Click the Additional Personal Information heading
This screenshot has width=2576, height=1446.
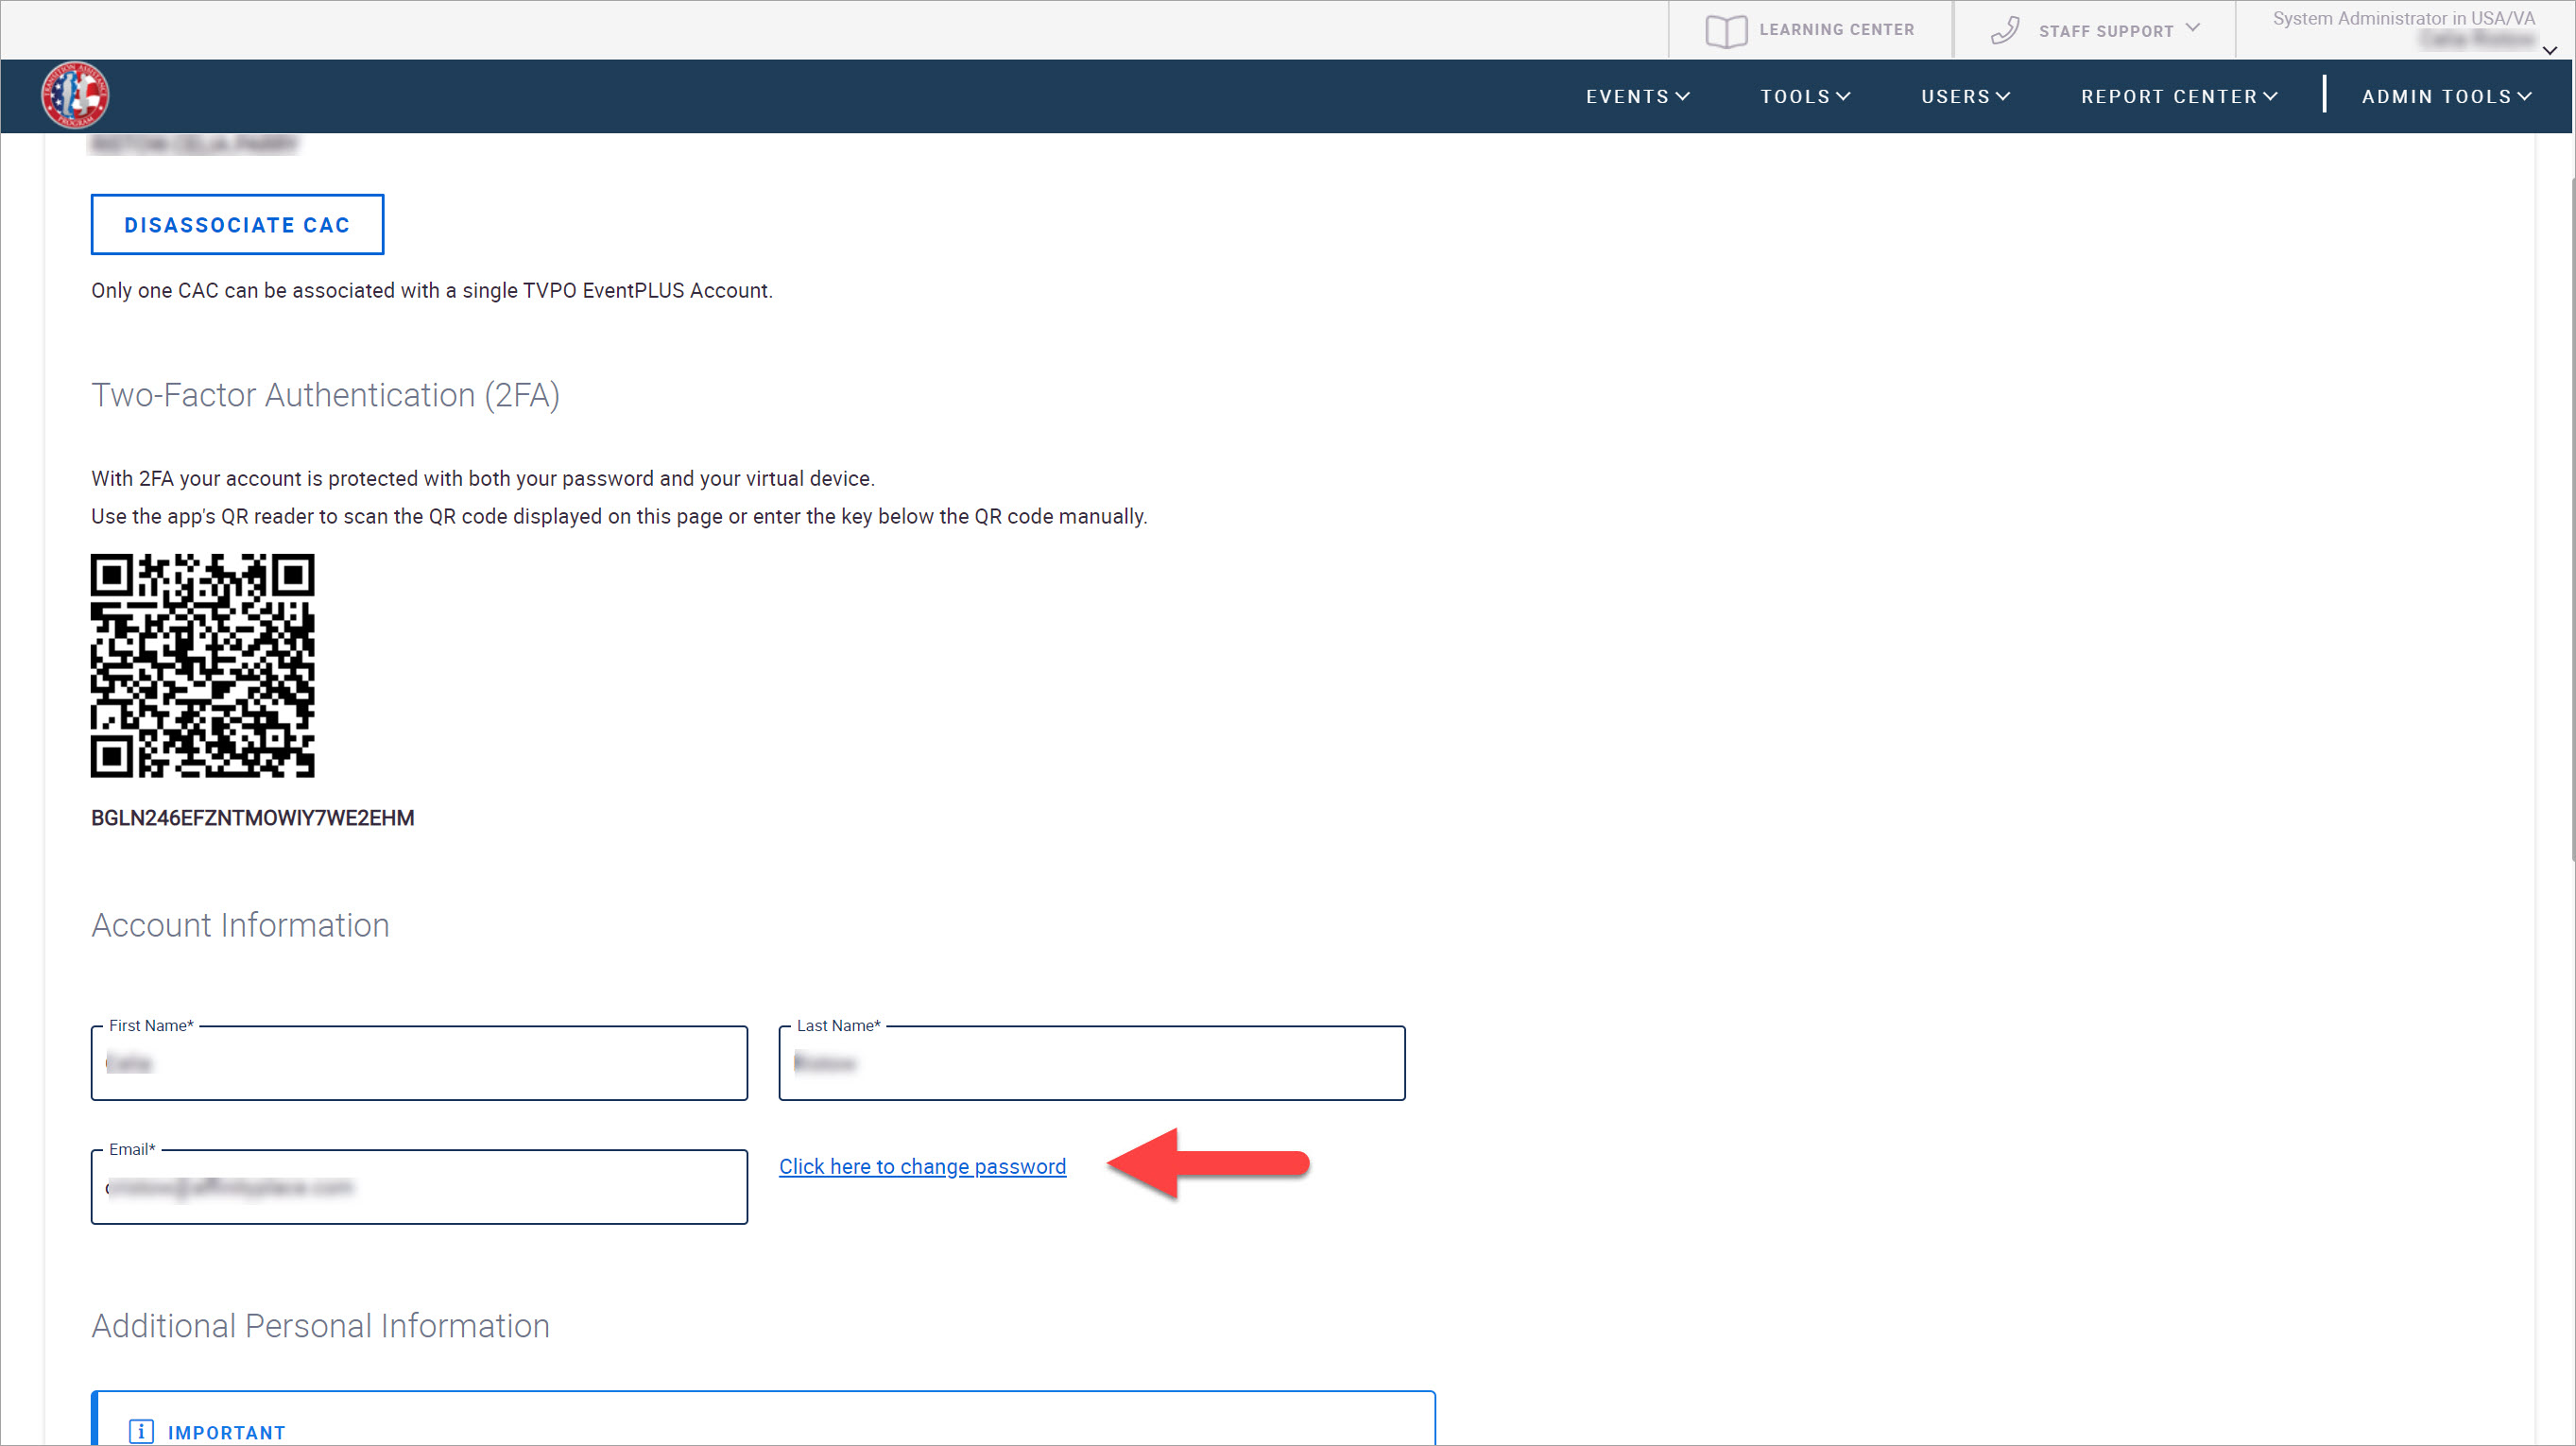click(321, 1326)
